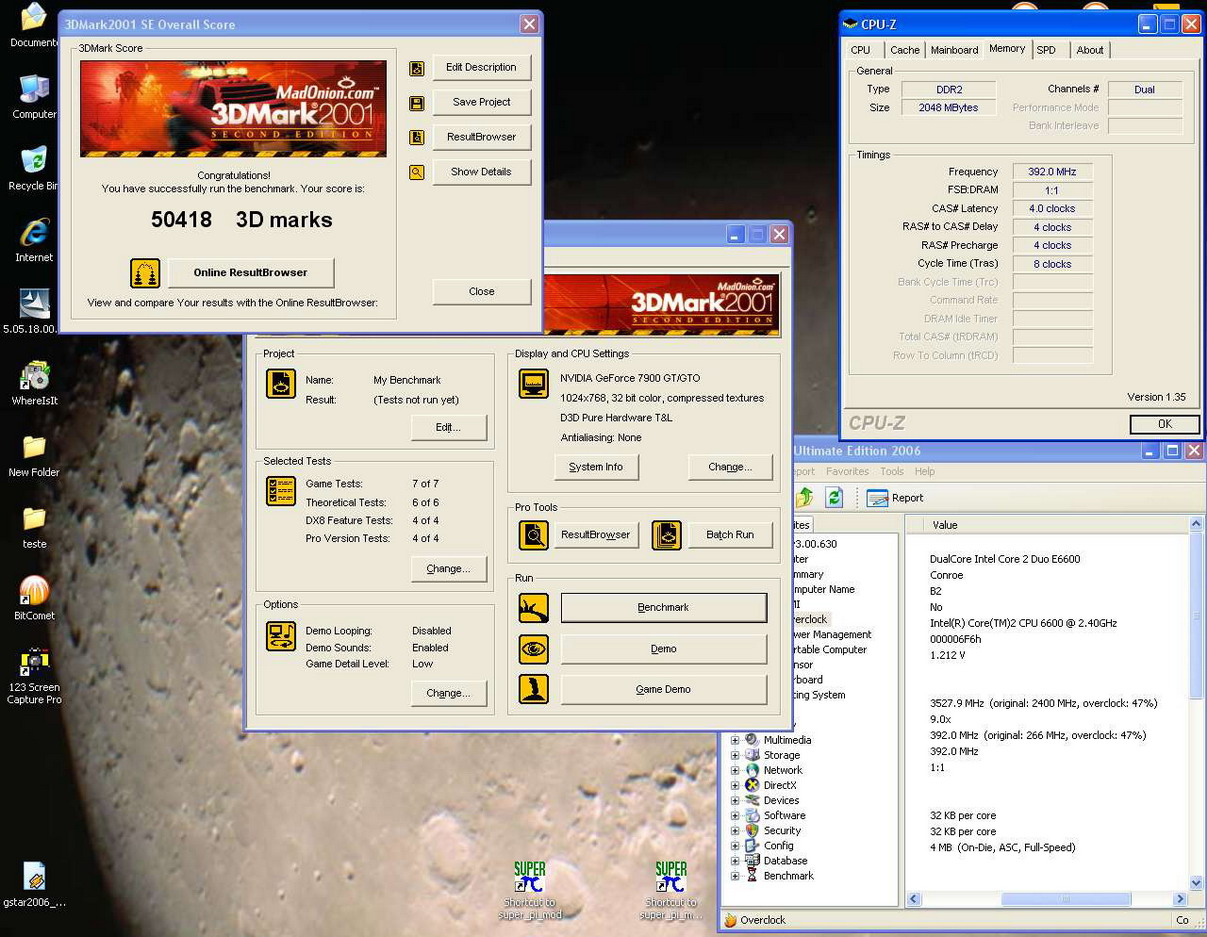This screenshot has width=1207, height=937.
Task: Open the Internet Explorer desktop icon
Action: coord(34,240)
